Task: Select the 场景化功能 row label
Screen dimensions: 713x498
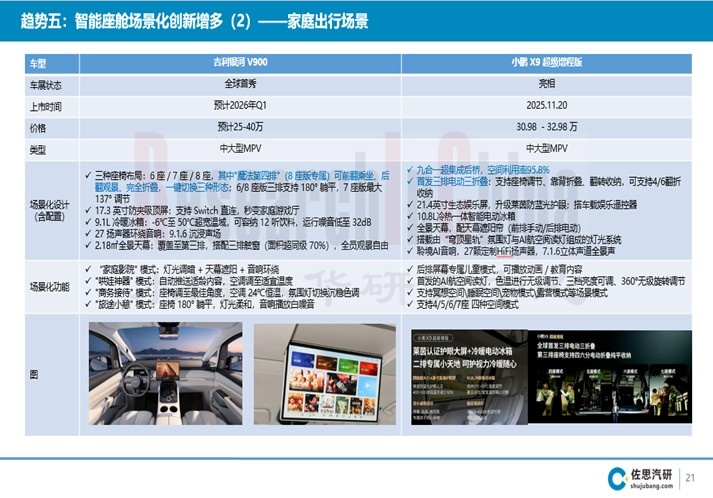Action: tap(50, 287)
